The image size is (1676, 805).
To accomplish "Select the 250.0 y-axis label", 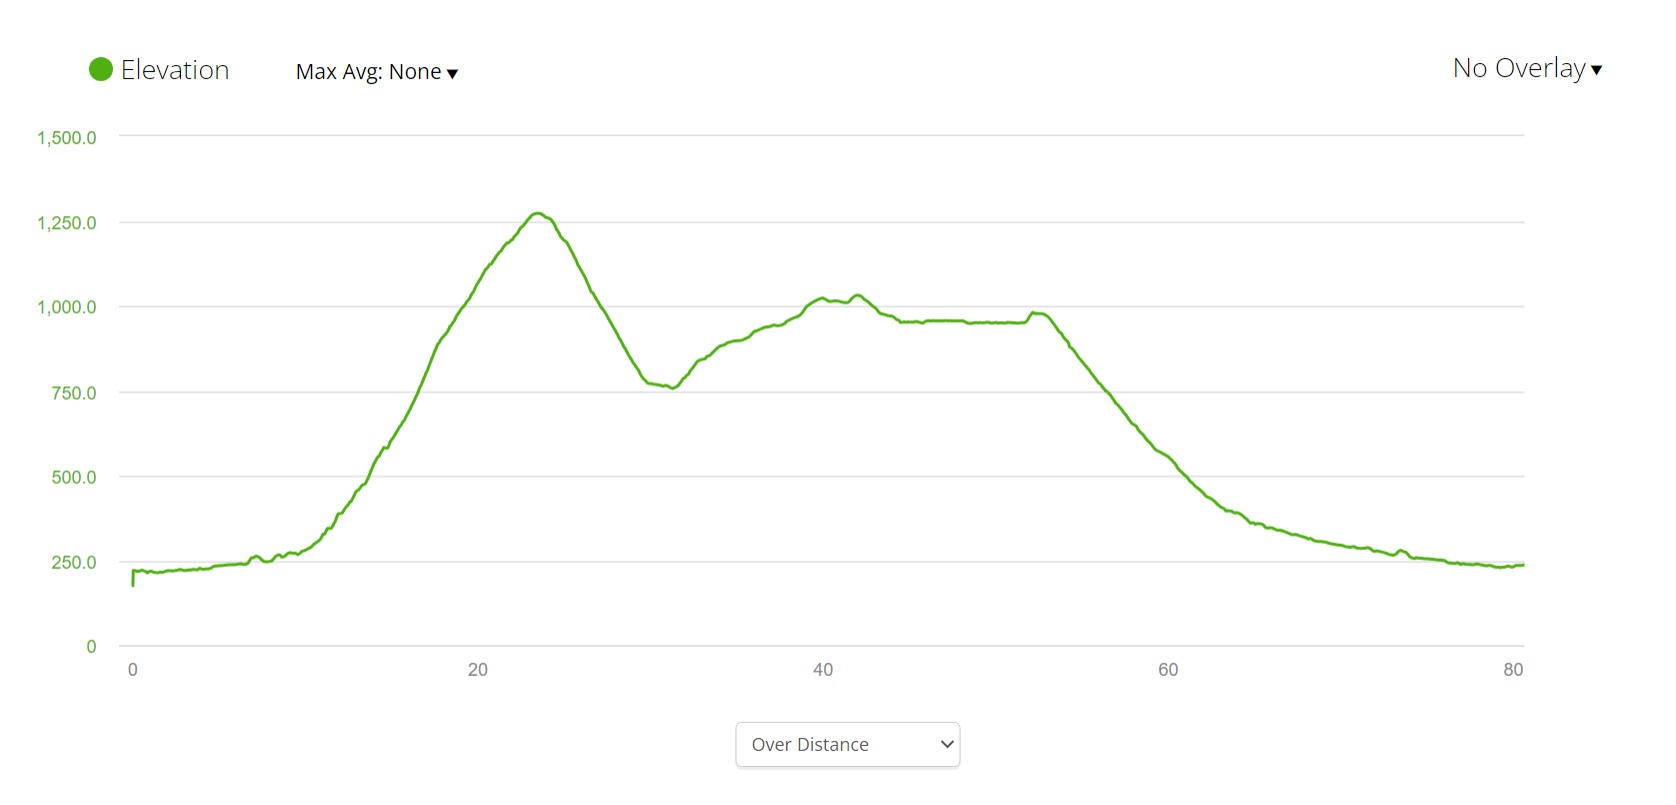I will tap(74, 562).
